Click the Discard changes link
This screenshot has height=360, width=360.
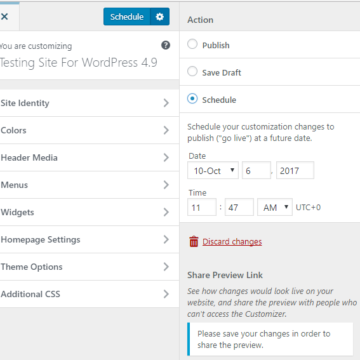232,242
